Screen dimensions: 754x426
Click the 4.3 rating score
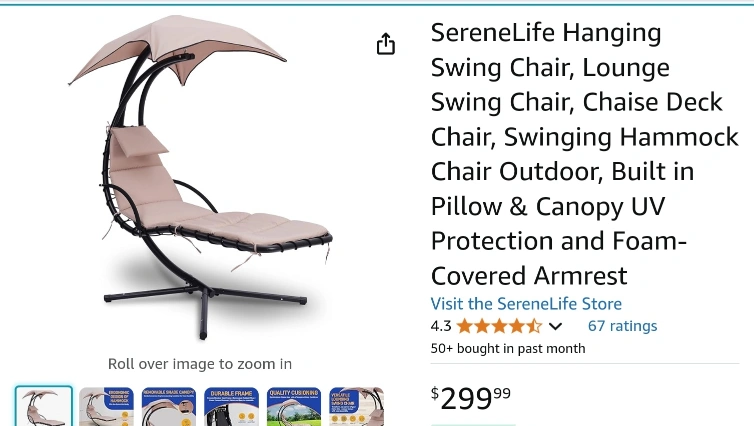tap(441, 326)
